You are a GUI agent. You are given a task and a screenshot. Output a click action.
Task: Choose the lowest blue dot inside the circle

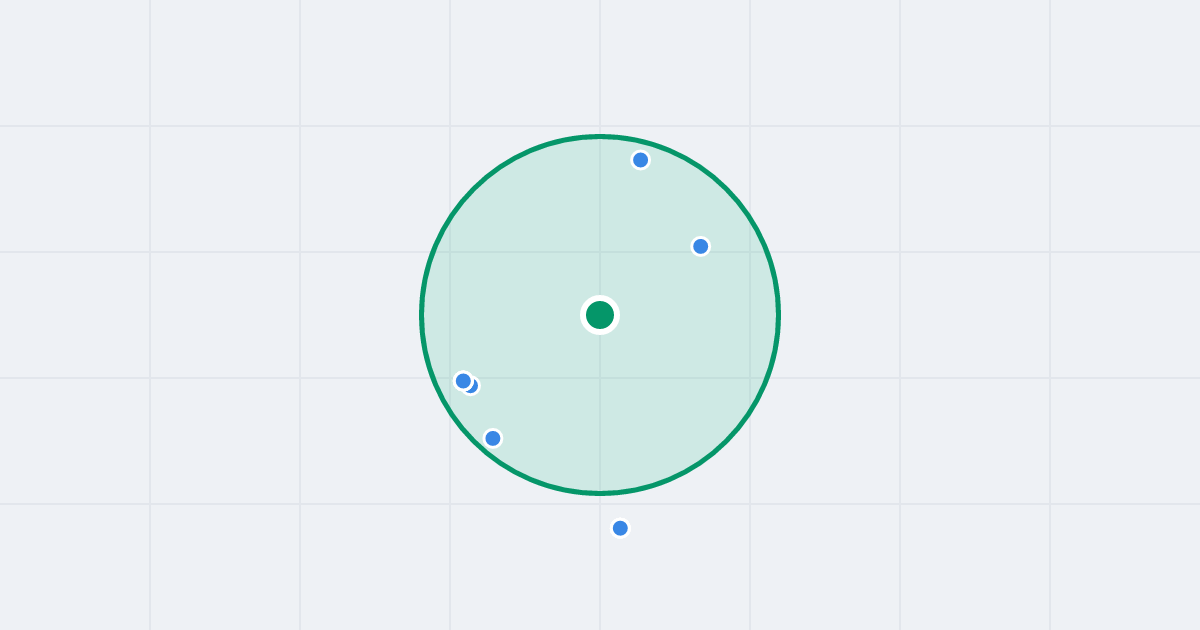(493, 438)
